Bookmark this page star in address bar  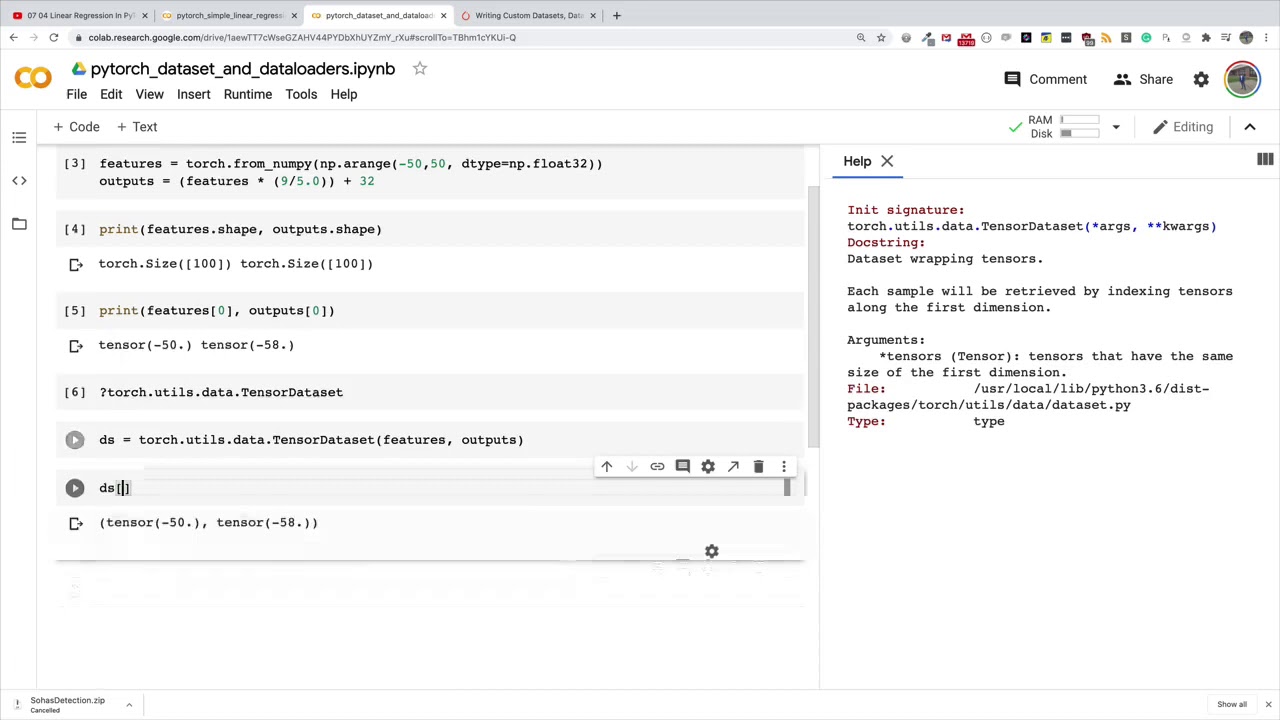pyautogui.click(x=881, y=37)
